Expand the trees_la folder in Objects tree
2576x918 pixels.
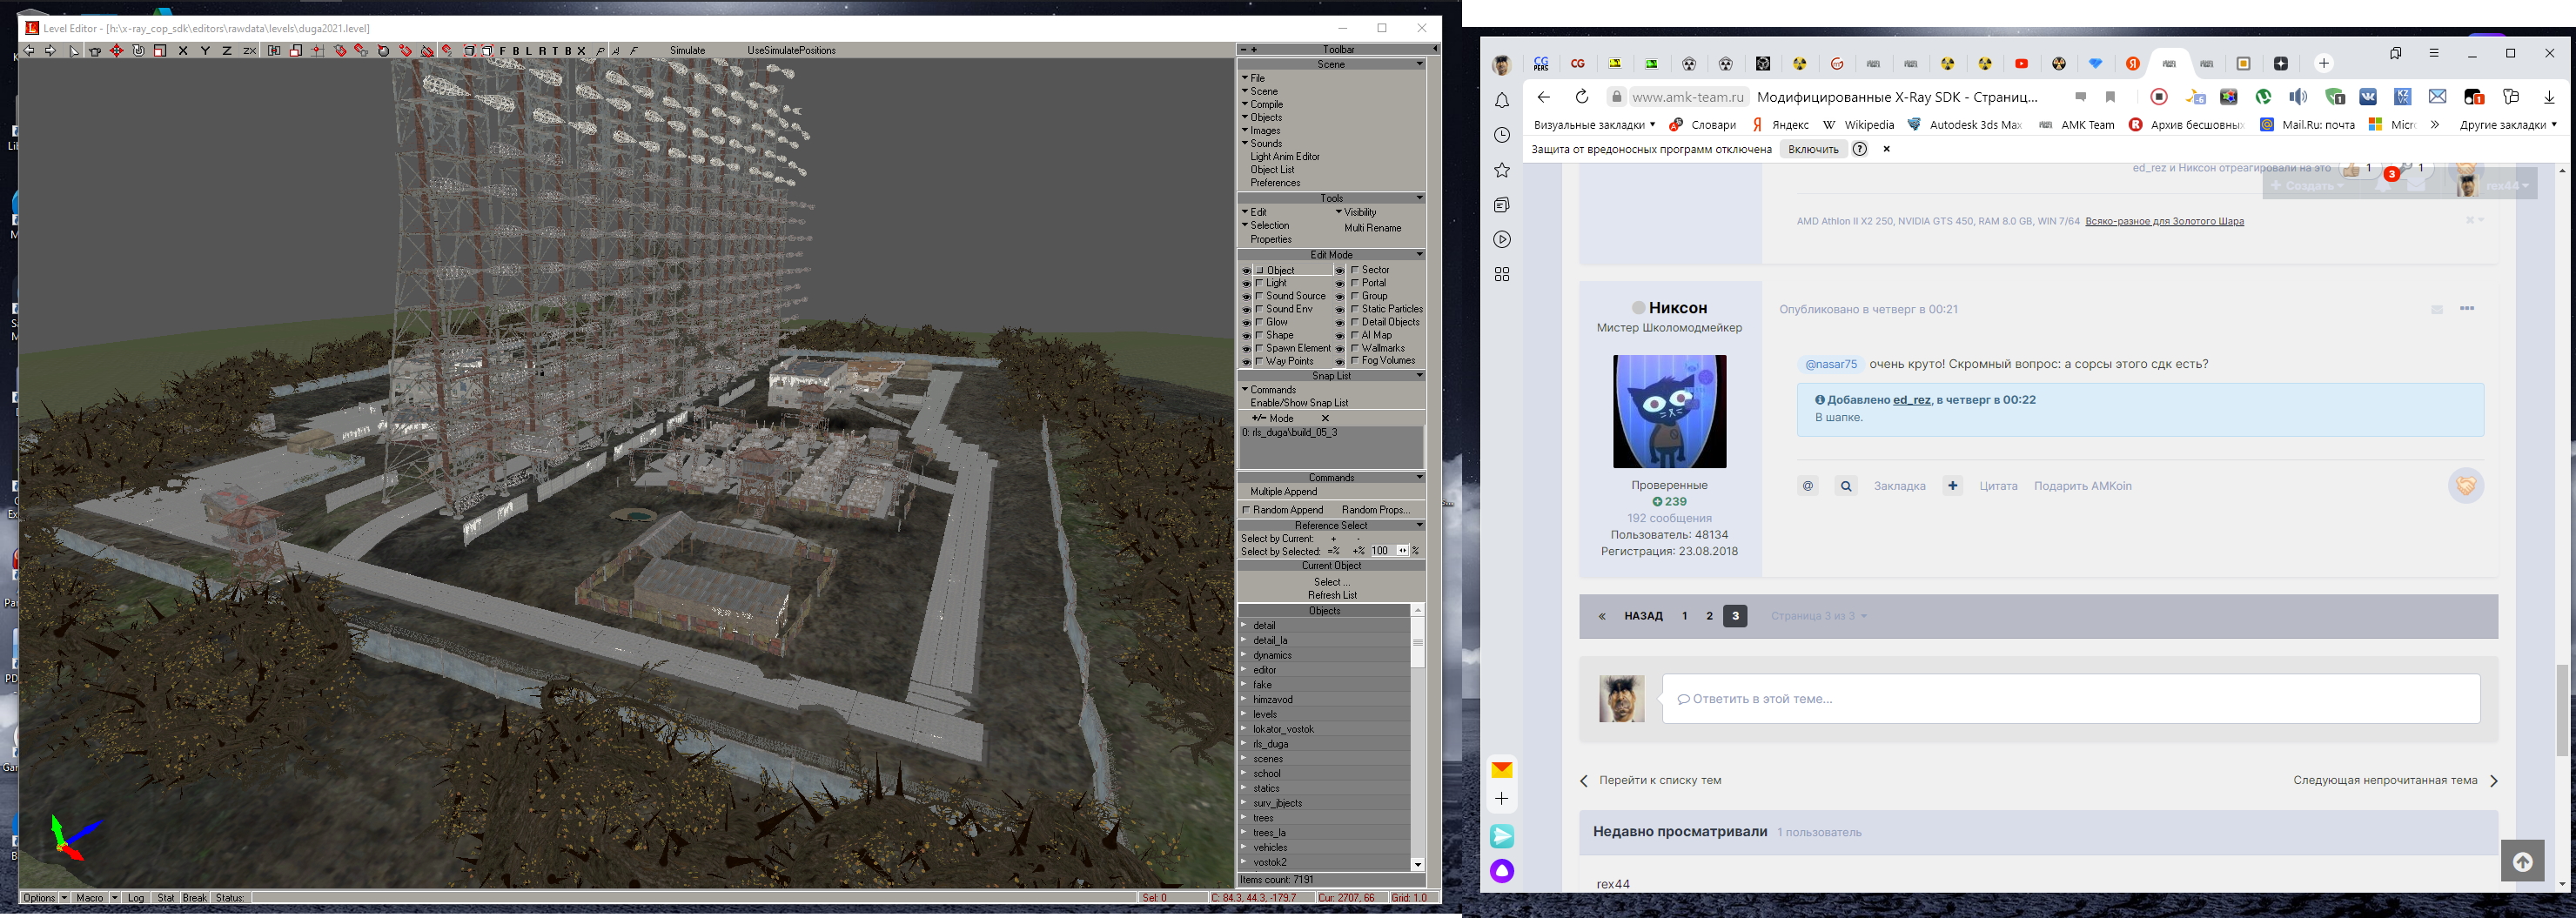coord(1244,833)
